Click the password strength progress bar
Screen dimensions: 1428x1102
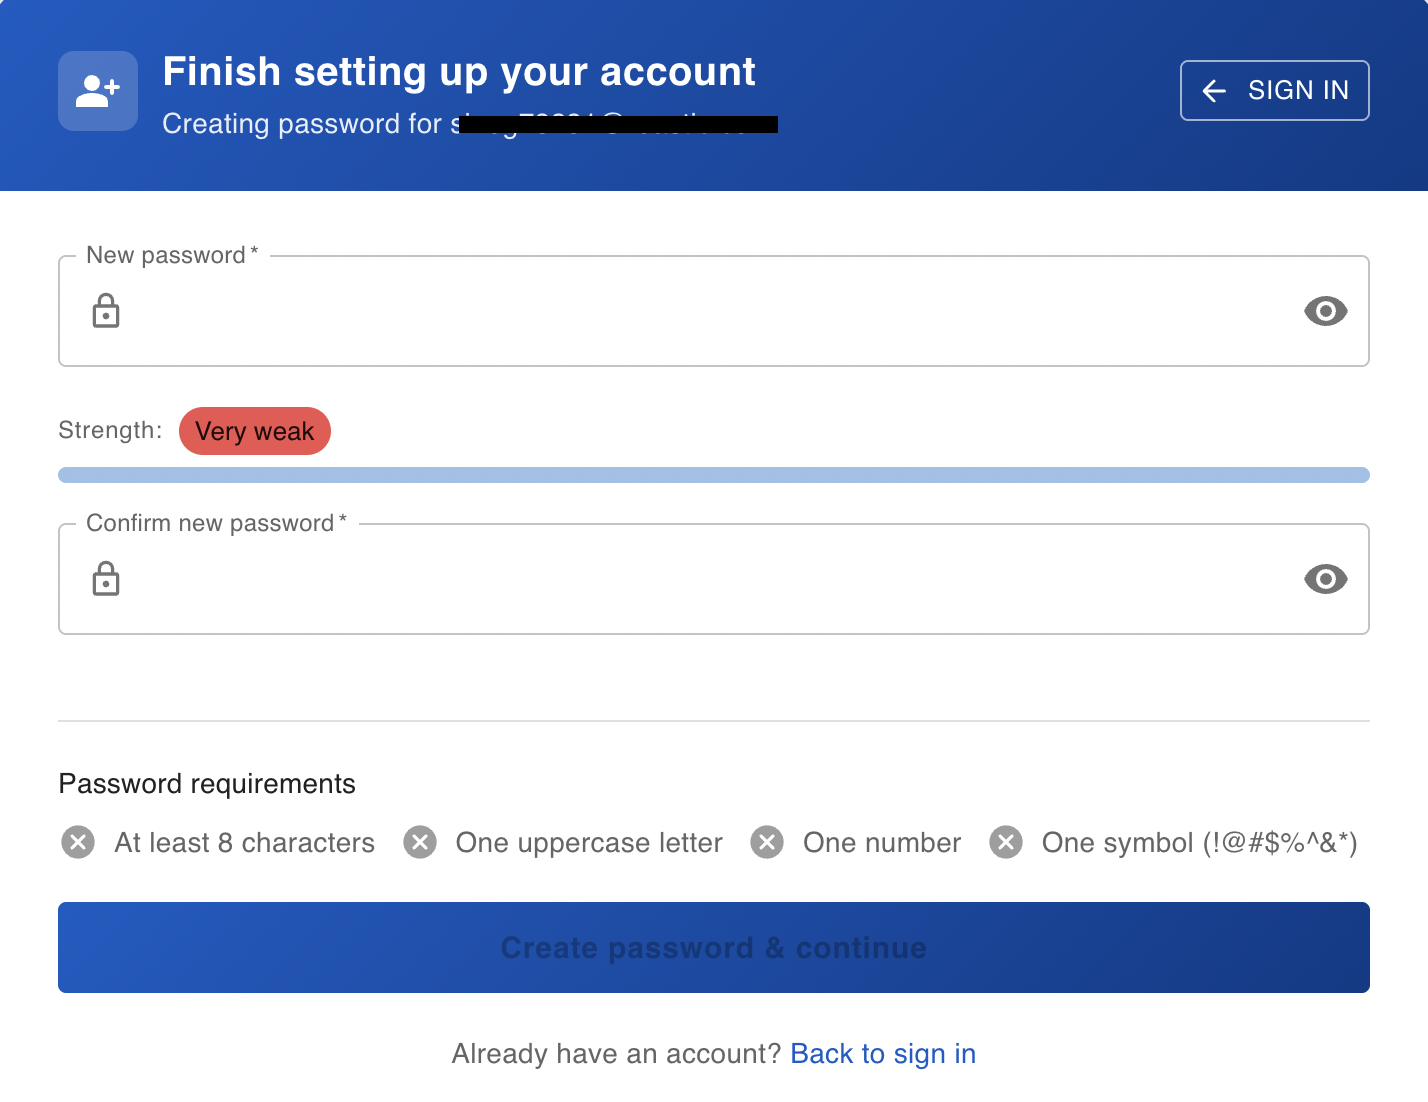713,475
